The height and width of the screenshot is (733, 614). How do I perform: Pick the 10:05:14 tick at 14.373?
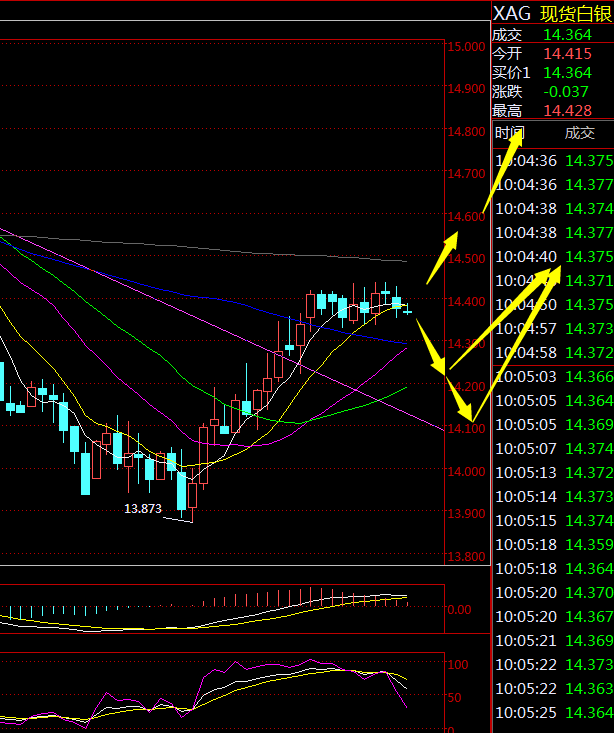click(x=552, y=496)
